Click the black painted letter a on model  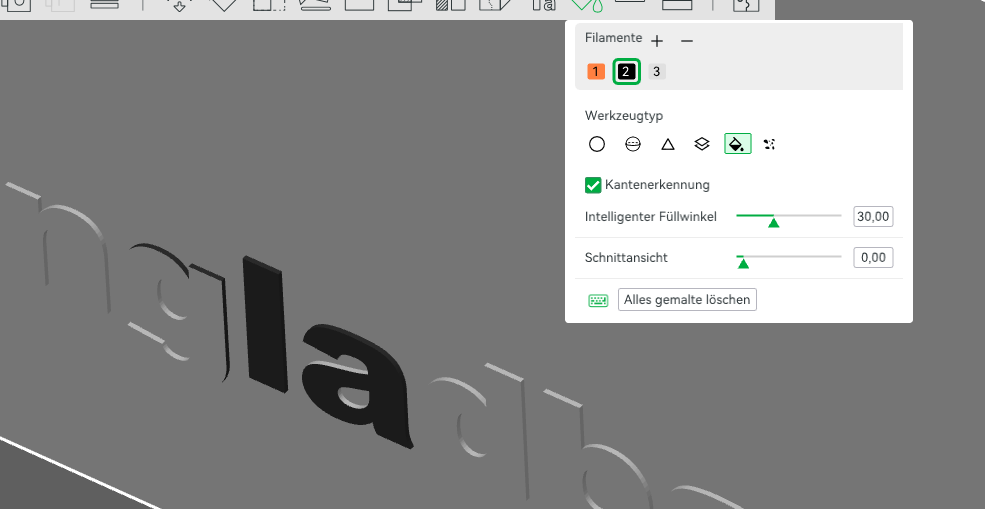pos(358,385)
